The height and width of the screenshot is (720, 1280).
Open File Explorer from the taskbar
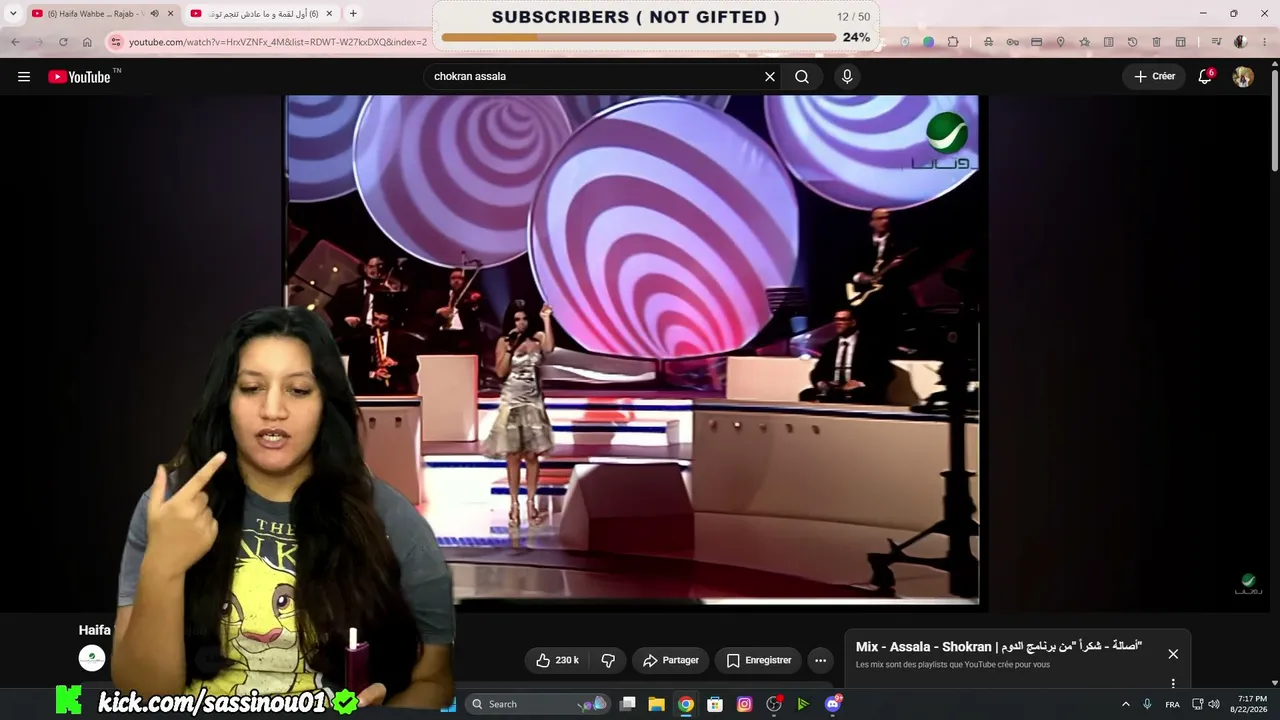657,704
